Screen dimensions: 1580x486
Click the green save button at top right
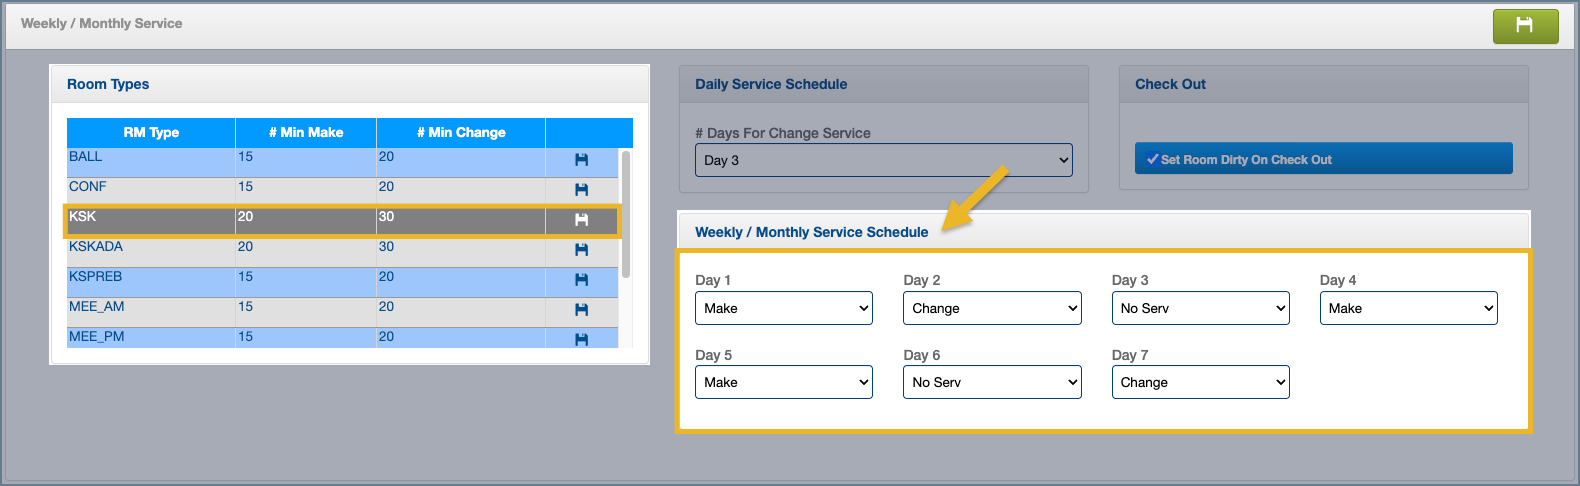point(1525,26)
